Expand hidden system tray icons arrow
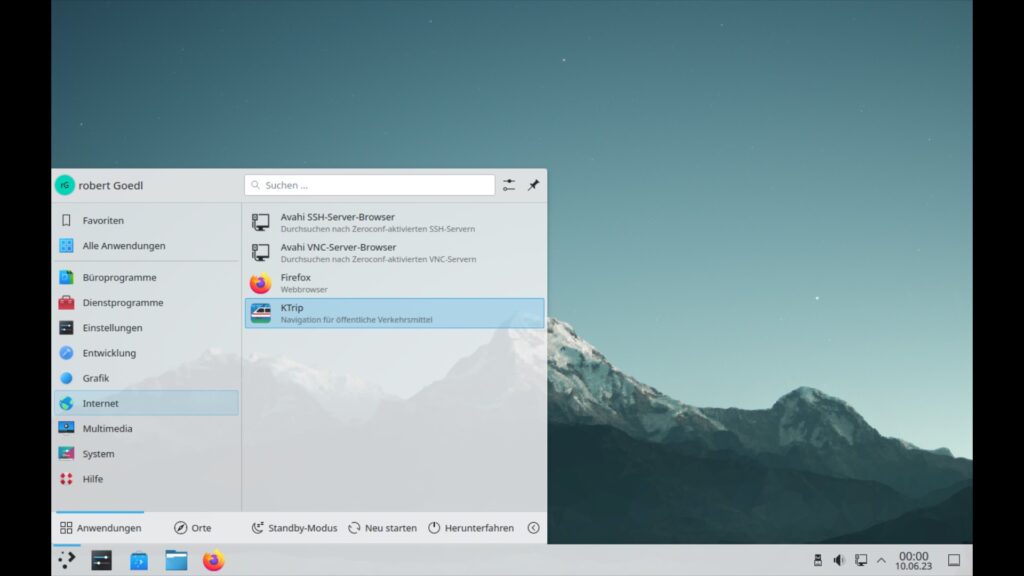This screenshot has width=1024, height=576. 881,560
